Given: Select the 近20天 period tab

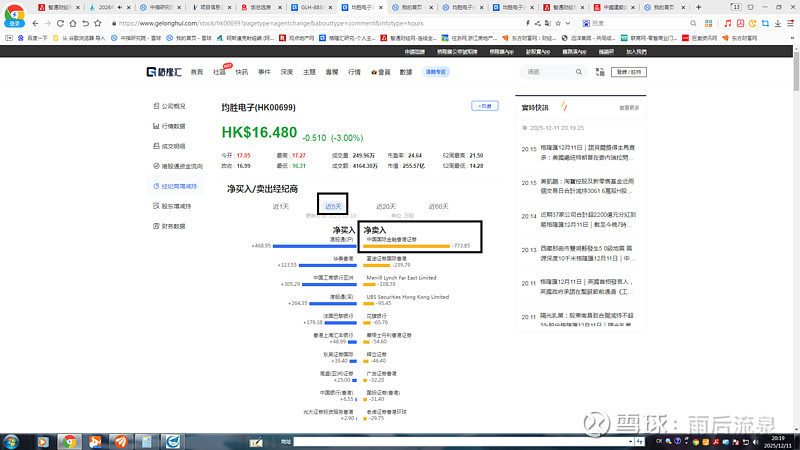Looking at the screenshot, I should tap(386, 207).
